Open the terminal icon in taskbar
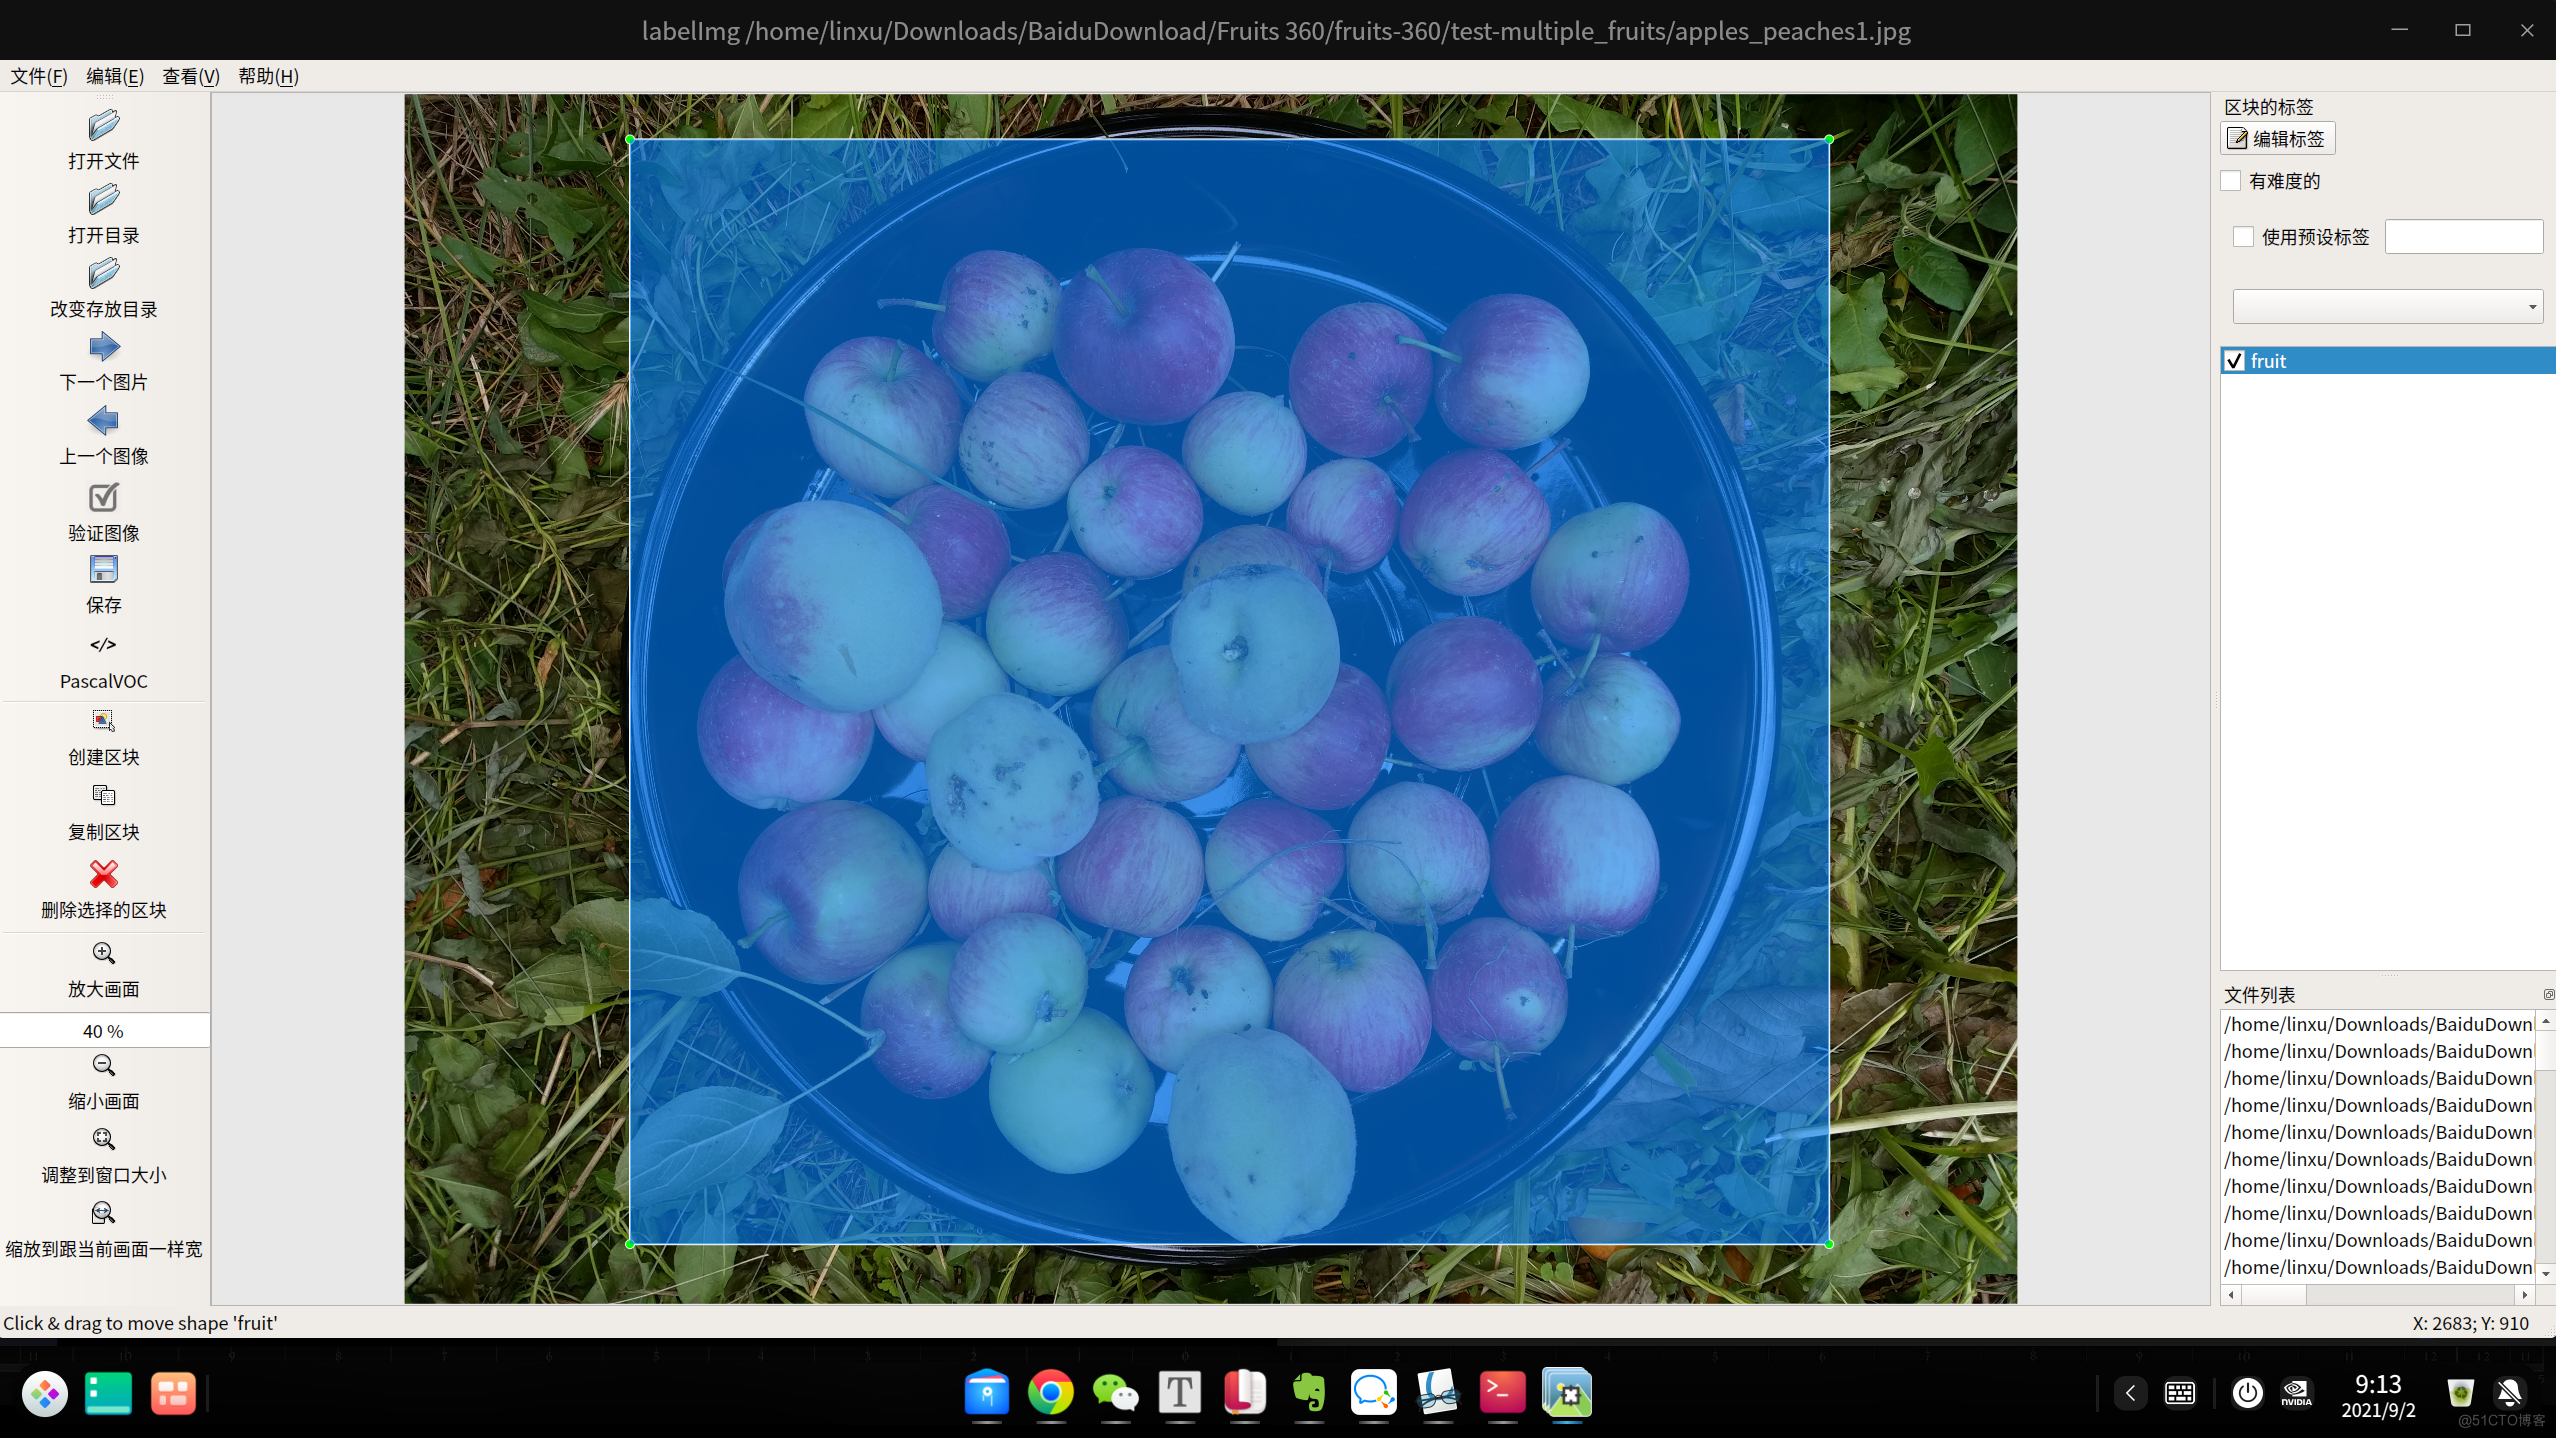Screen dimensions: 2556x1438 pos(1502,1393)
